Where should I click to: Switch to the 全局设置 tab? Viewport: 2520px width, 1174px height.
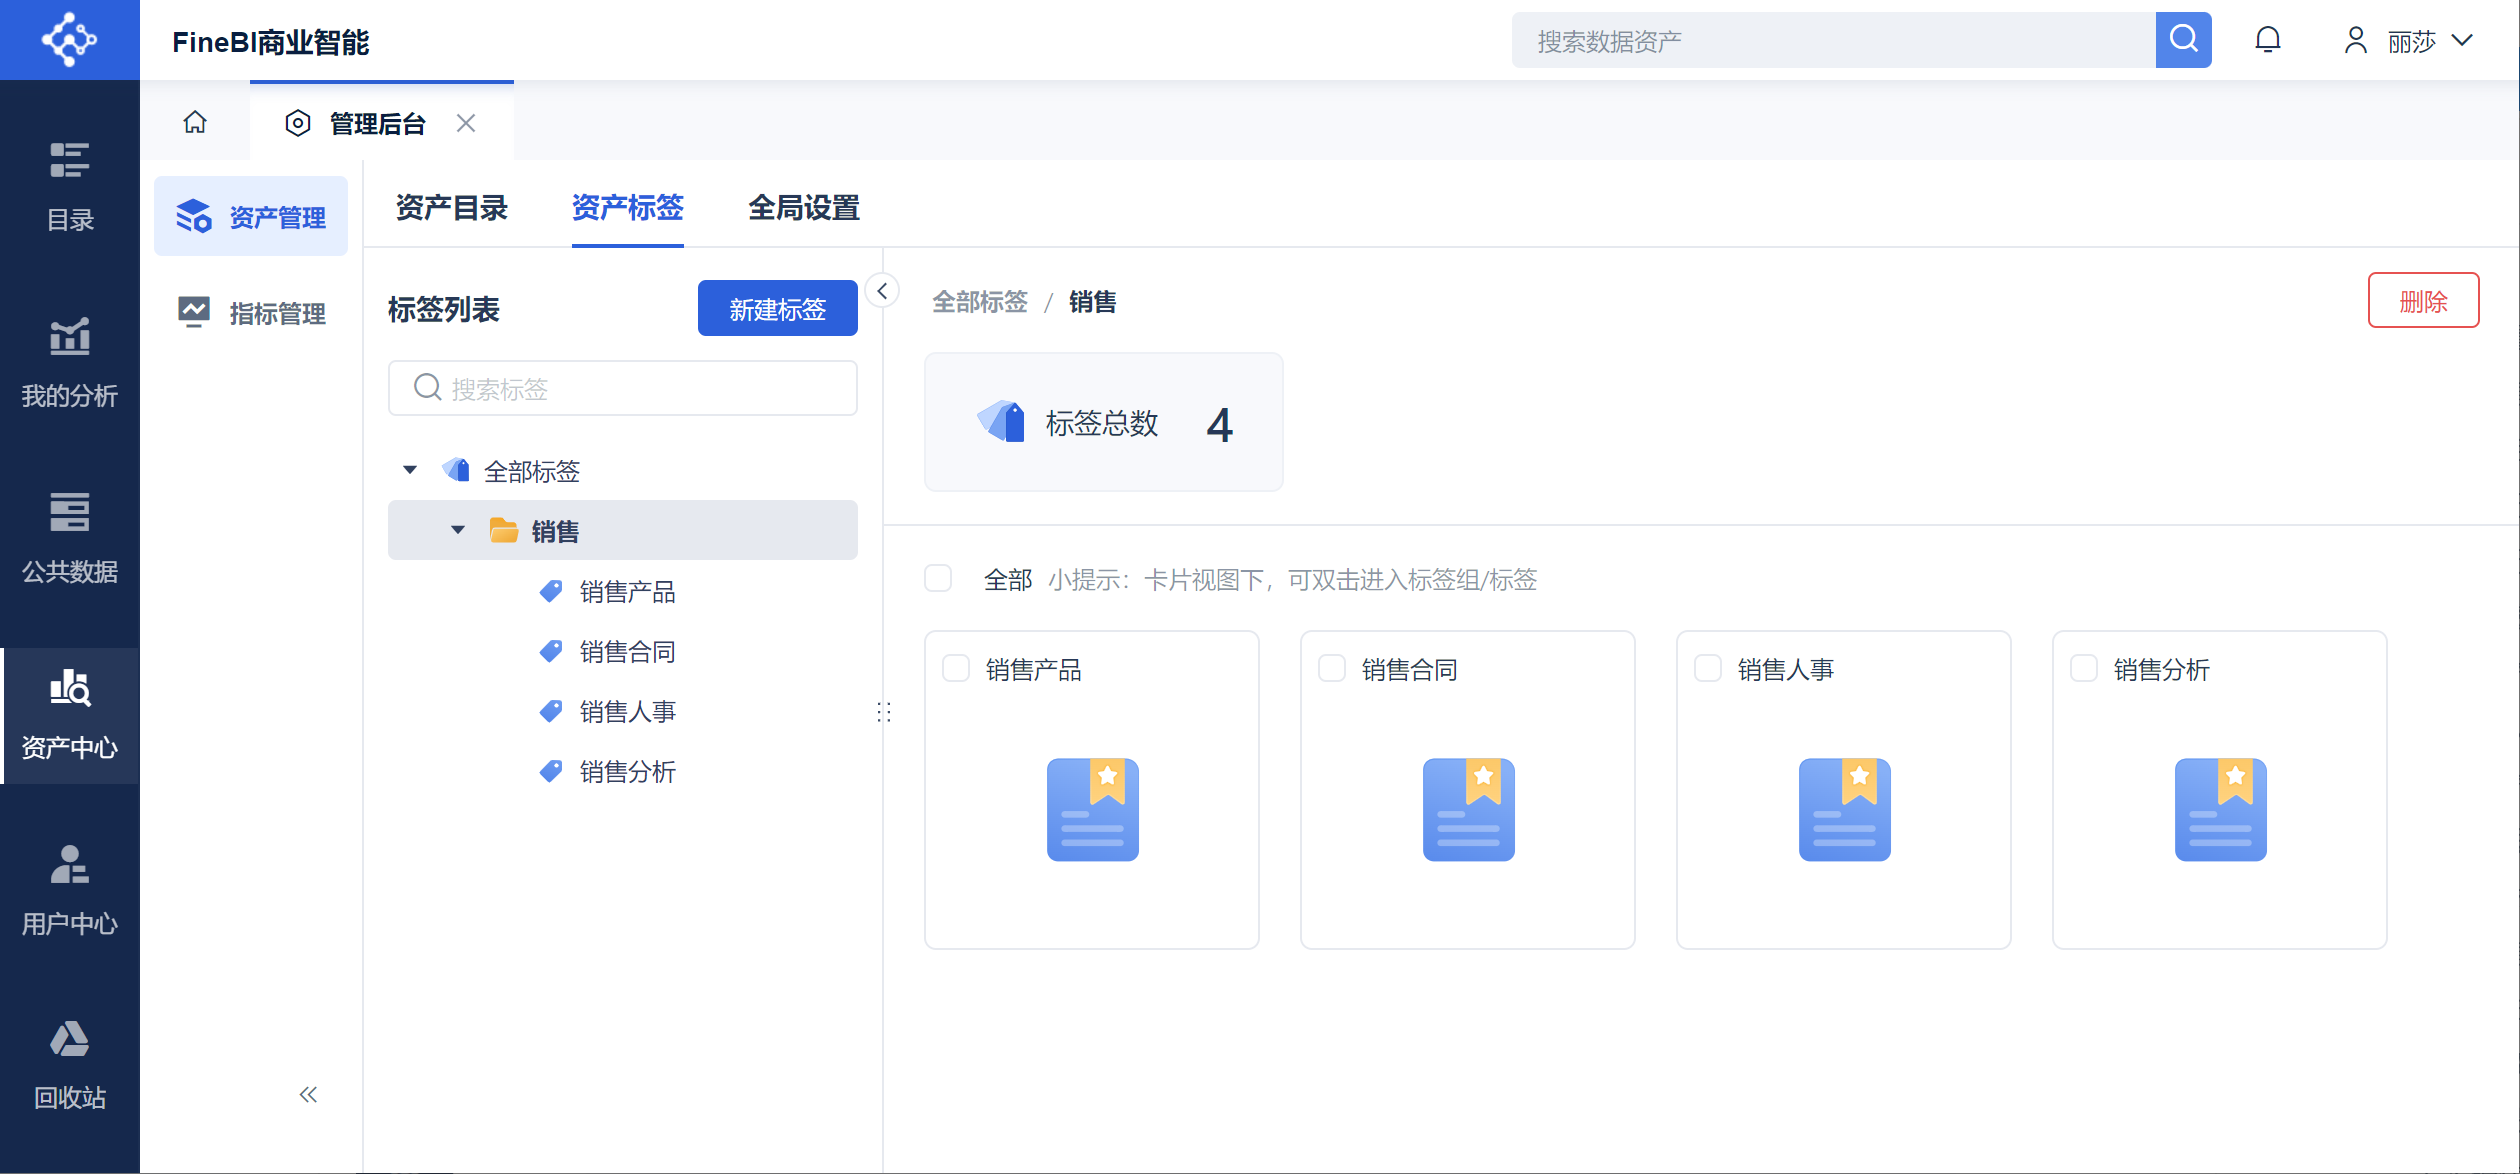pos(803,207)
